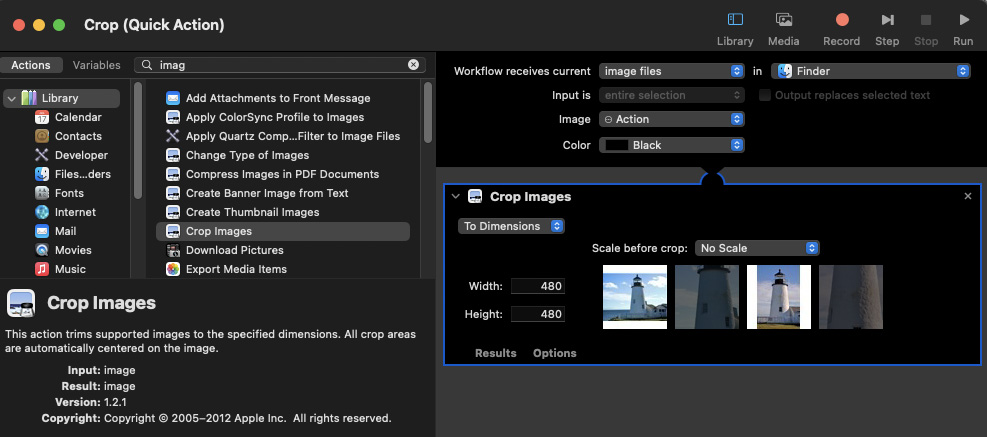Open the Color Black dropdown
This screenshot has width=987, height=437.
(672, 145)
